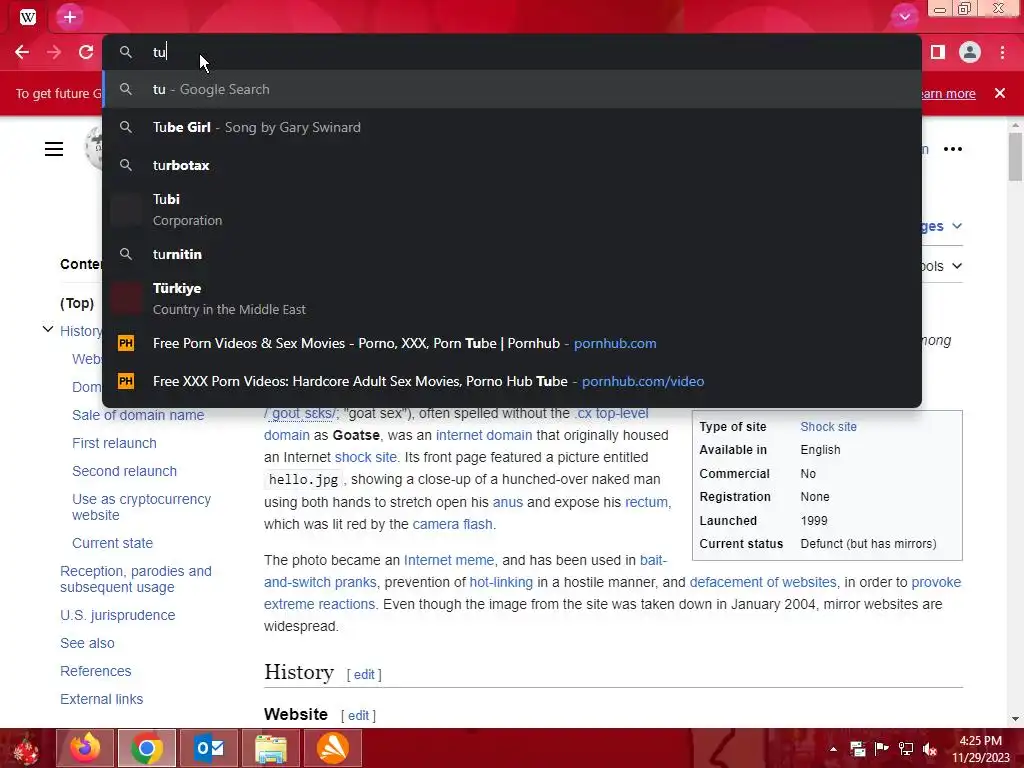Toggle the browser side panel

(938, 52)
